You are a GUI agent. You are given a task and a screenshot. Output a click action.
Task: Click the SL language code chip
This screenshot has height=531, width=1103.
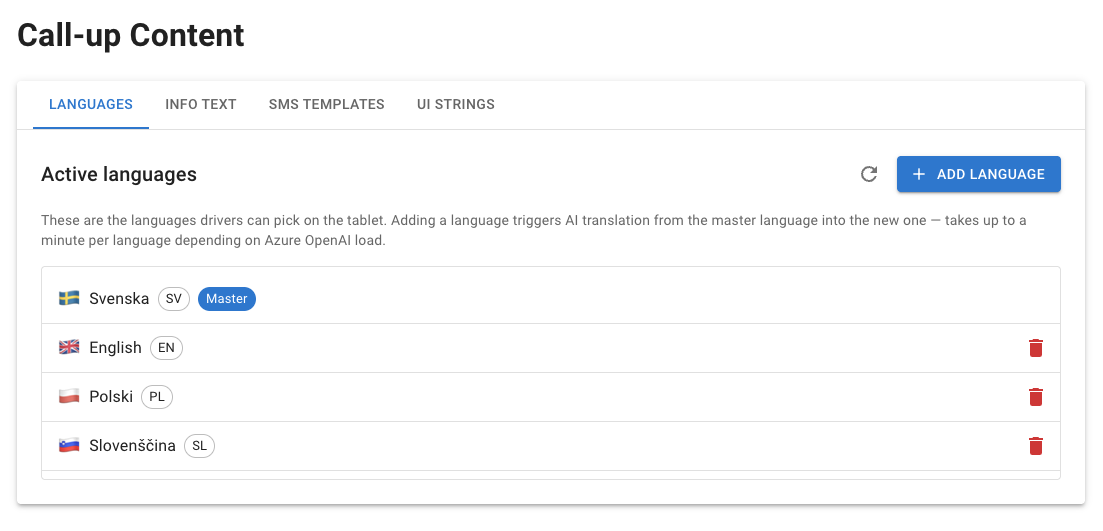click(x=199, y=446)
